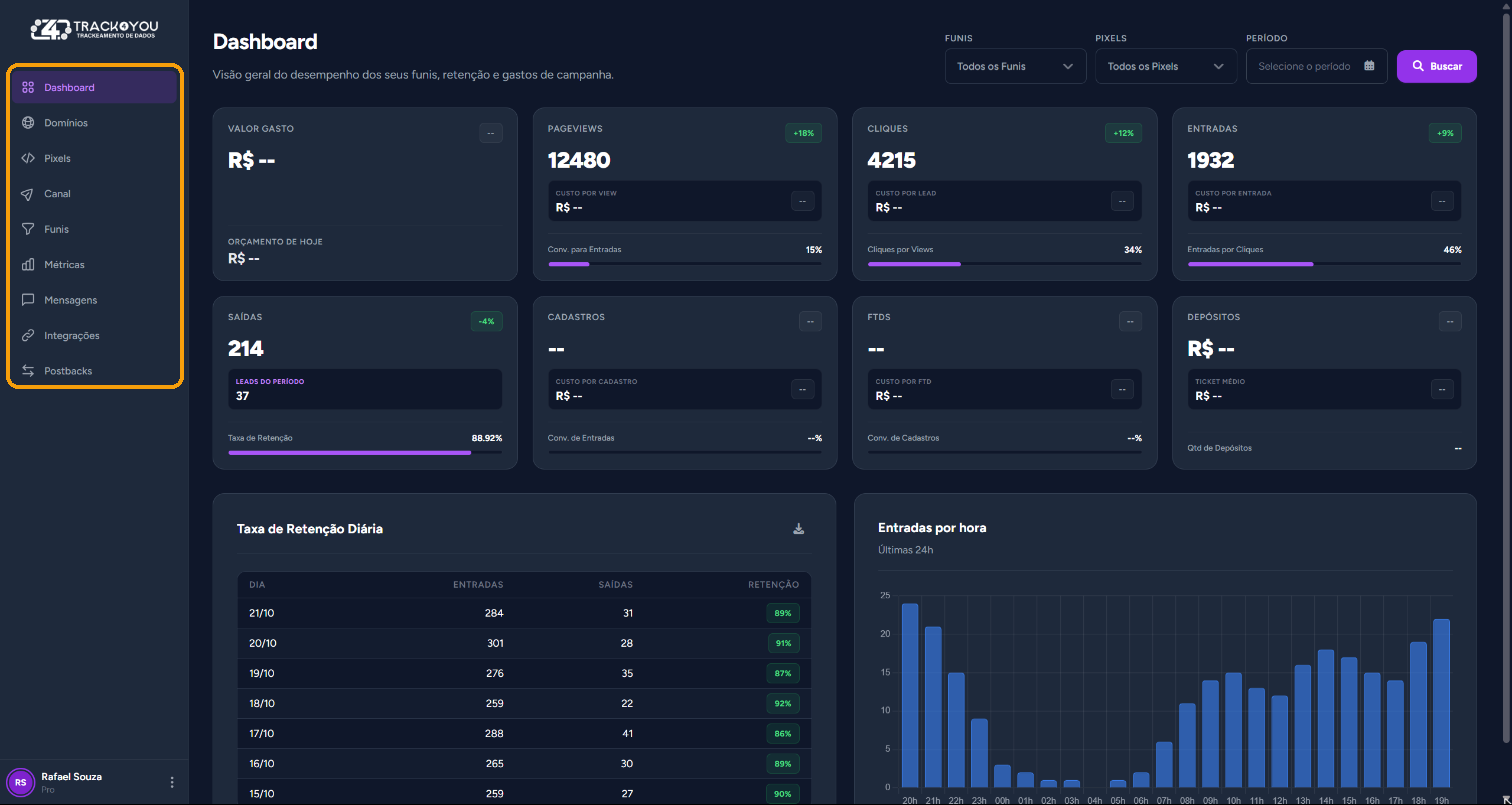This screenshot has height=805, width=1512.
Task: Navigate to the Postbacks menu item
Action: coord(95,371)
